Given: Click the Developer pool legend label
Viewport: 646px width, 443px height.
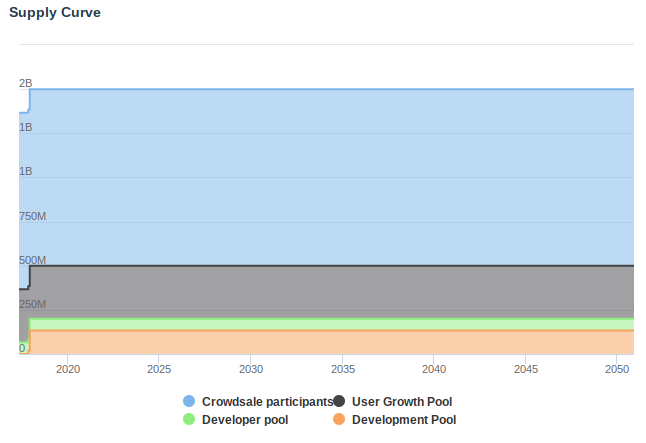Looking at the screenshot, I should coord(245,420).
